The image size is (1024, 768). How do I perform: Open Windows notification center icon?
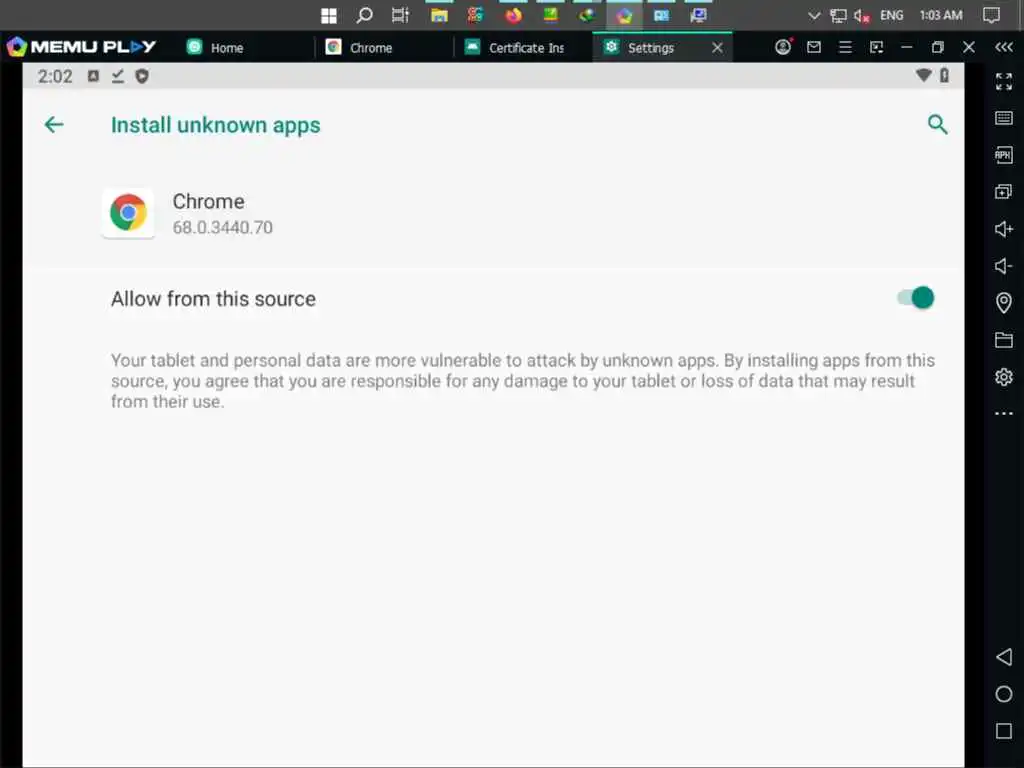point(991,15)
